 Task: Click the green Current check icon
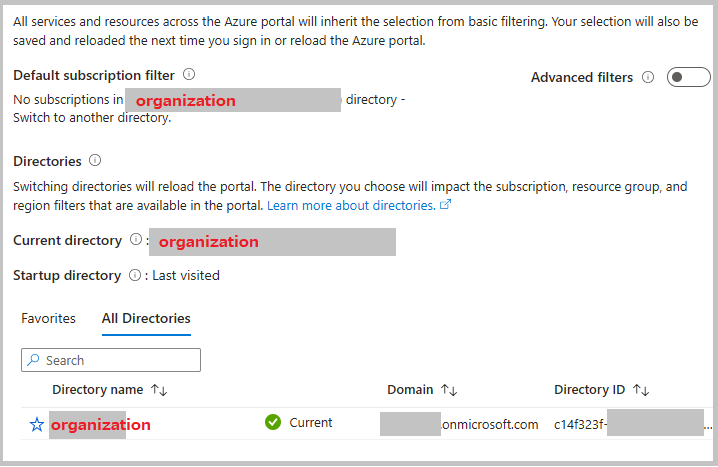(273, 422)
